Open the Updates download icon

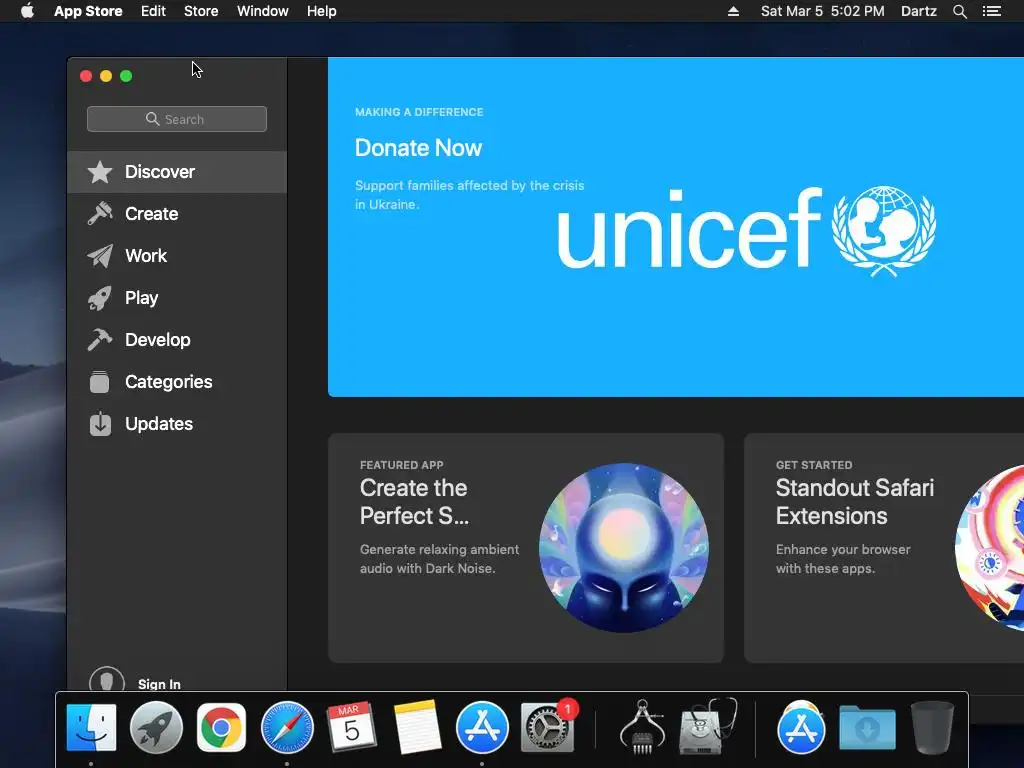point(100,424)
